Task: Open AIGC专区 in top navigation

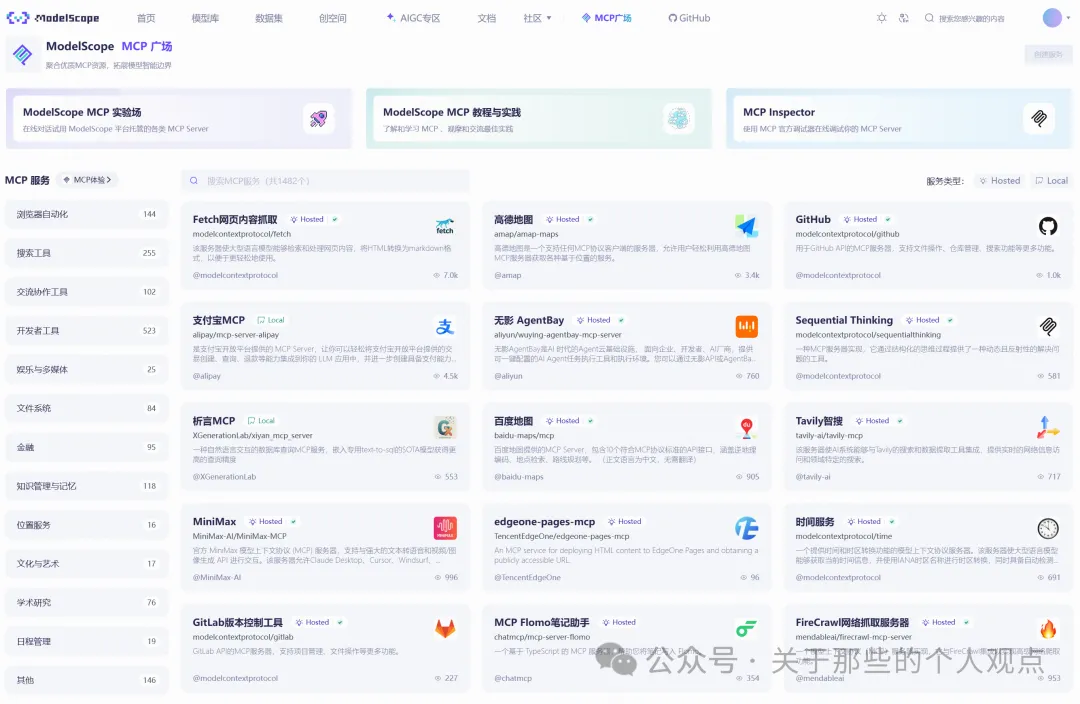Action: click(413, 18)
